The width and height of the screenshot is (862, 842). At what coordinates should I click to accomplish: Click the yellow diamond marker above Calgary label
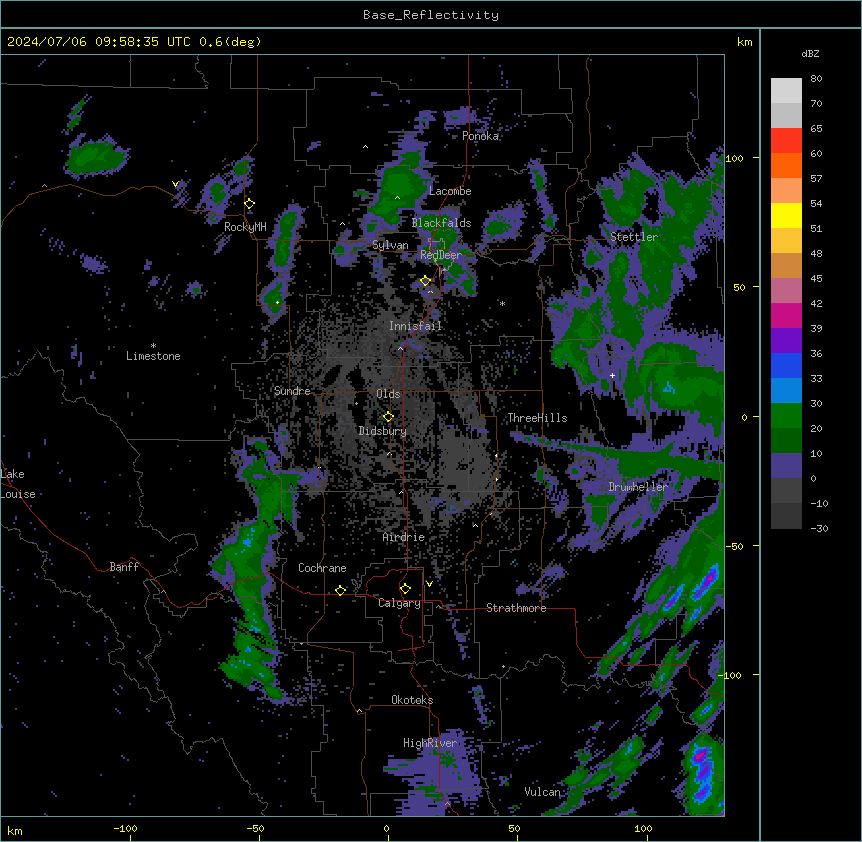click(405, 589)
